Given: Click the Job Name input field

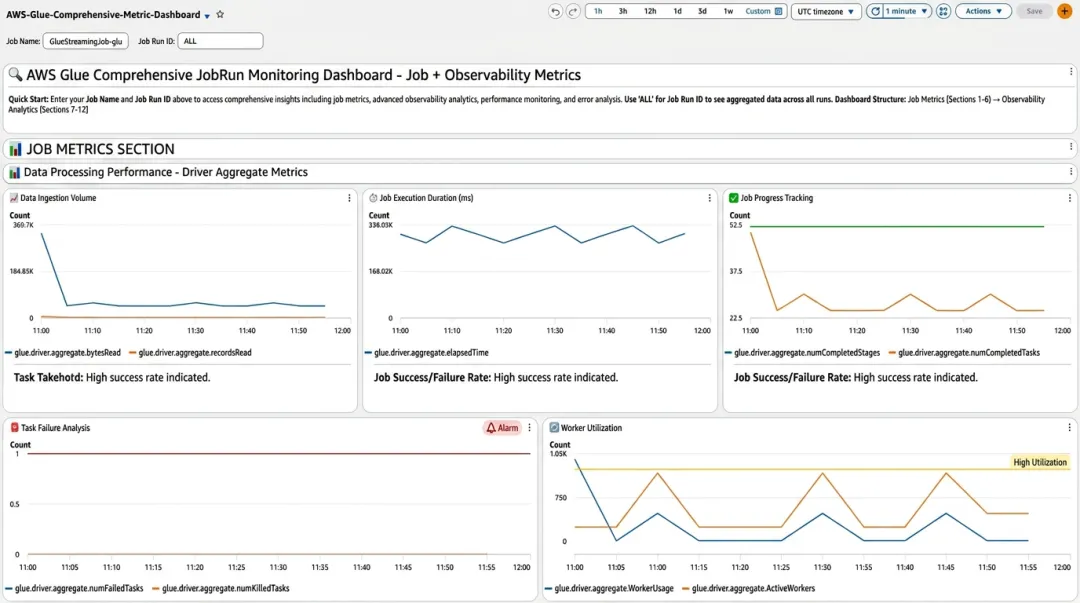Looking at the screenshot, I should (85, 41).
